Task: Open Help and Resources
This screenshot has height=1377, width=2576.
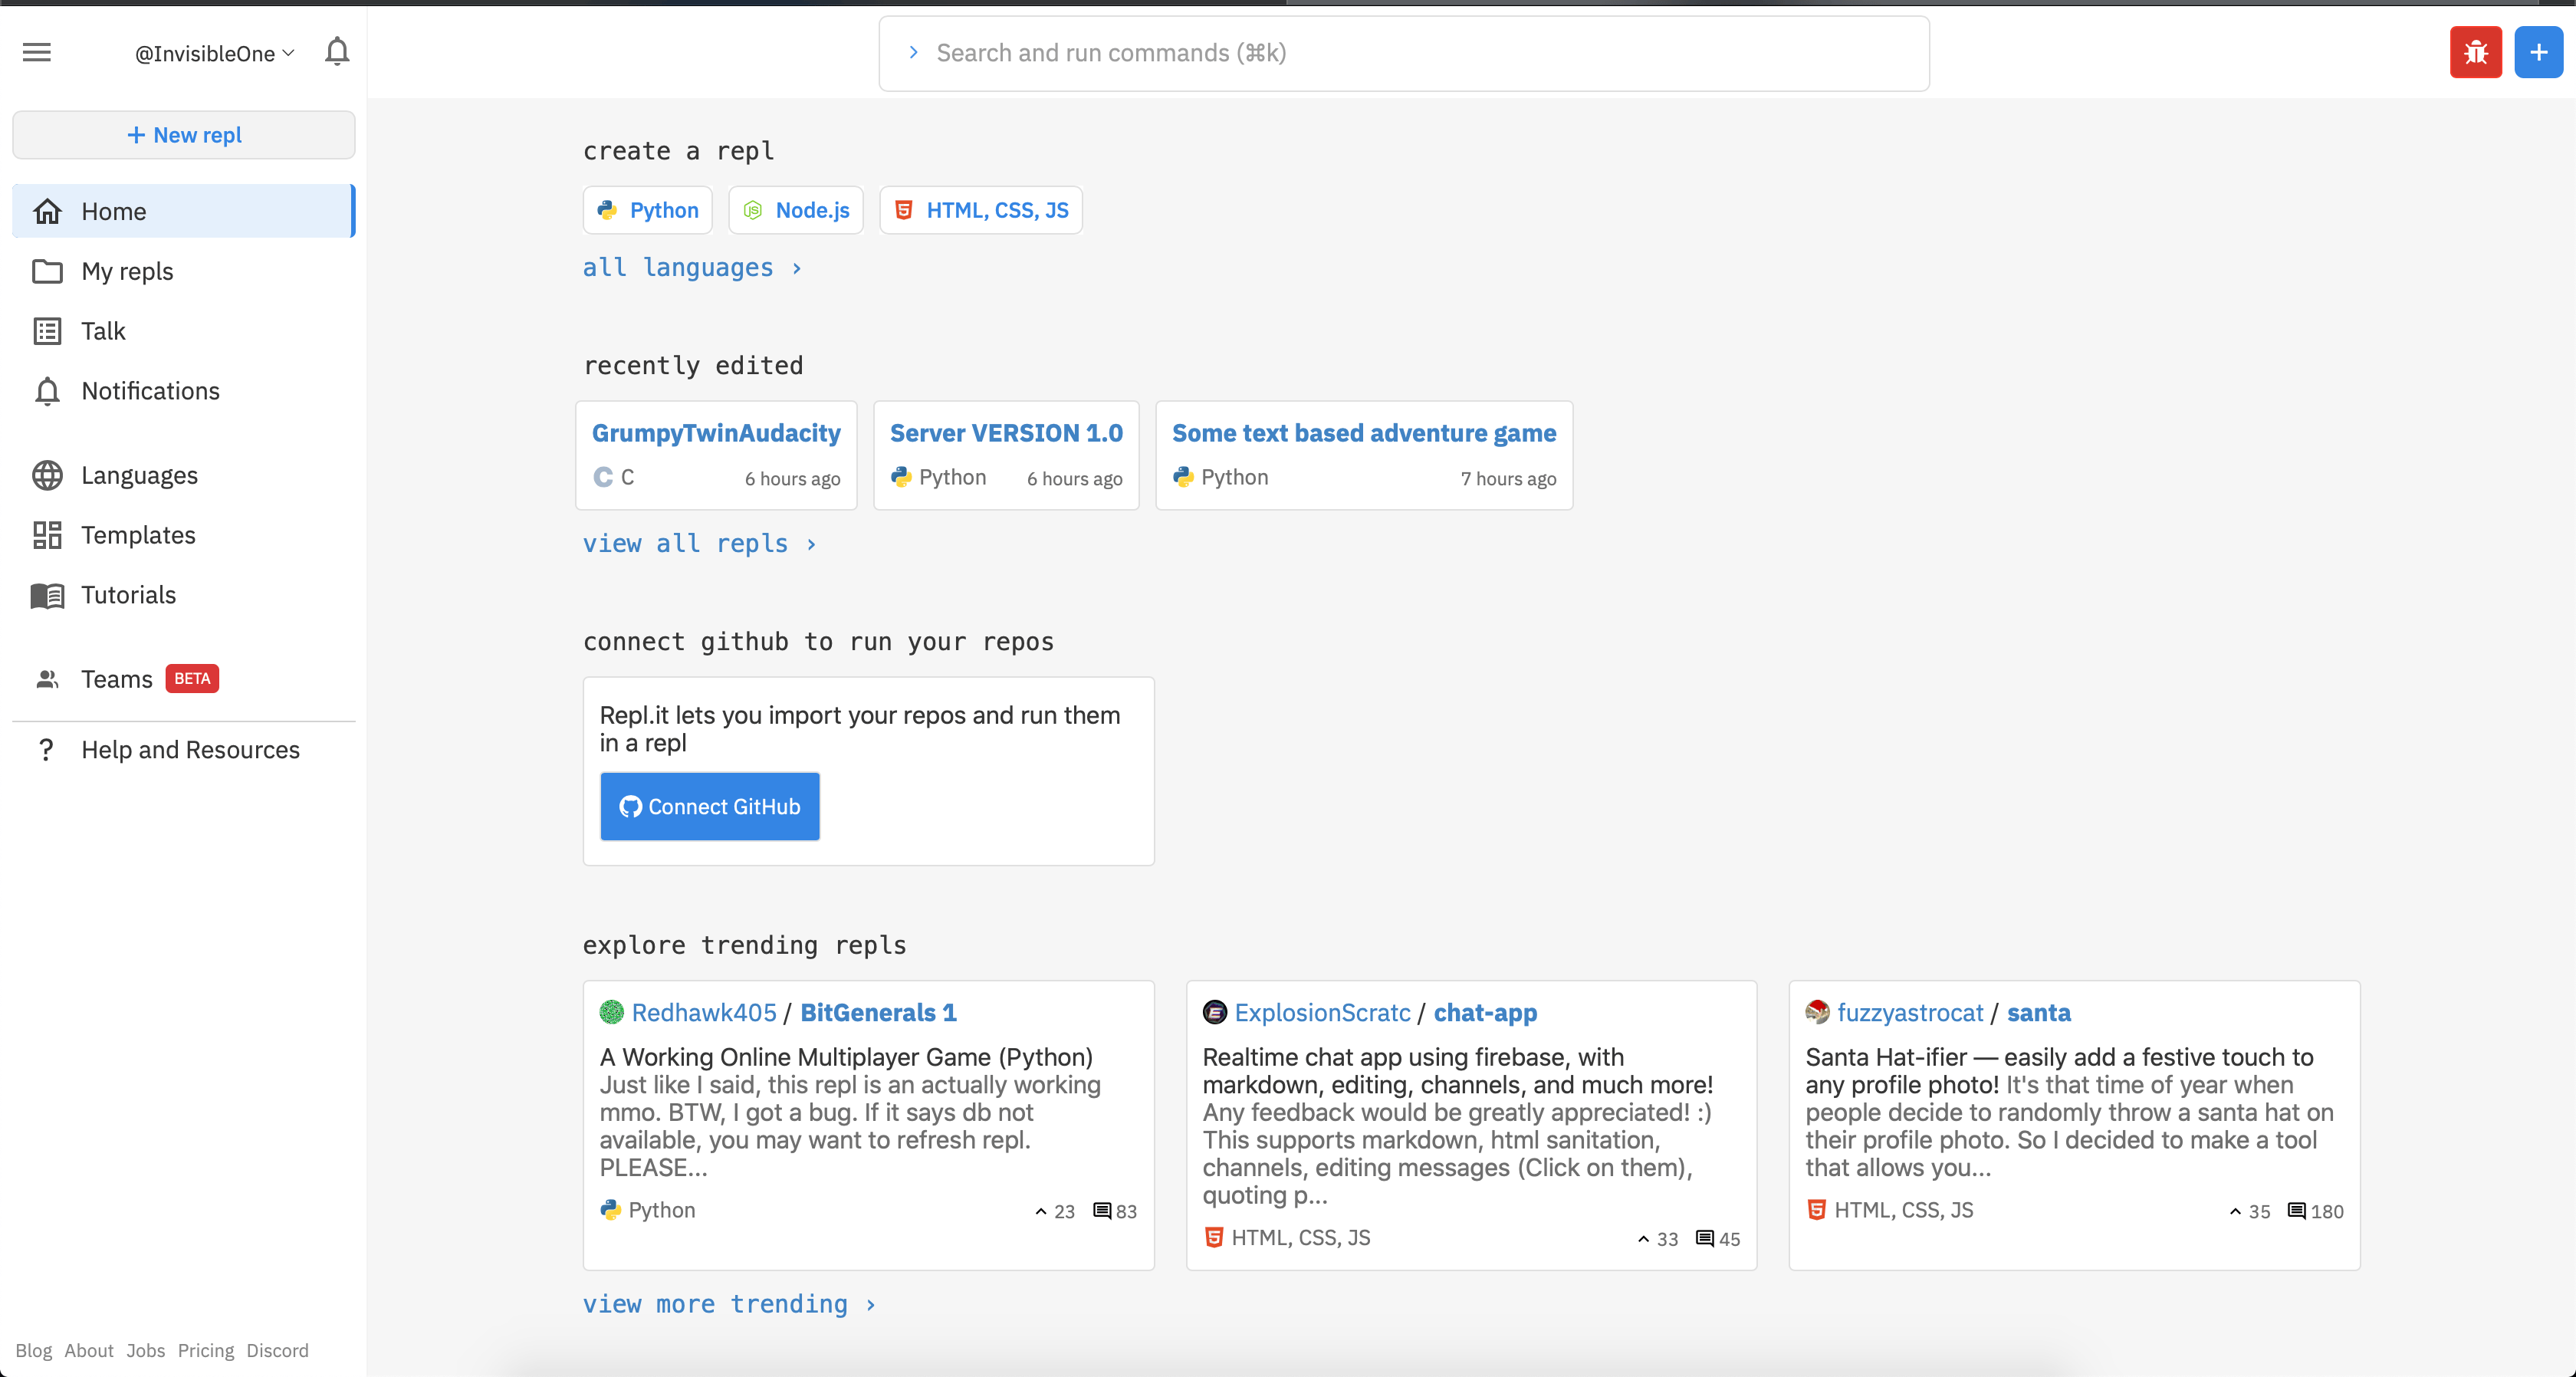Action: (x=184, y=750)
